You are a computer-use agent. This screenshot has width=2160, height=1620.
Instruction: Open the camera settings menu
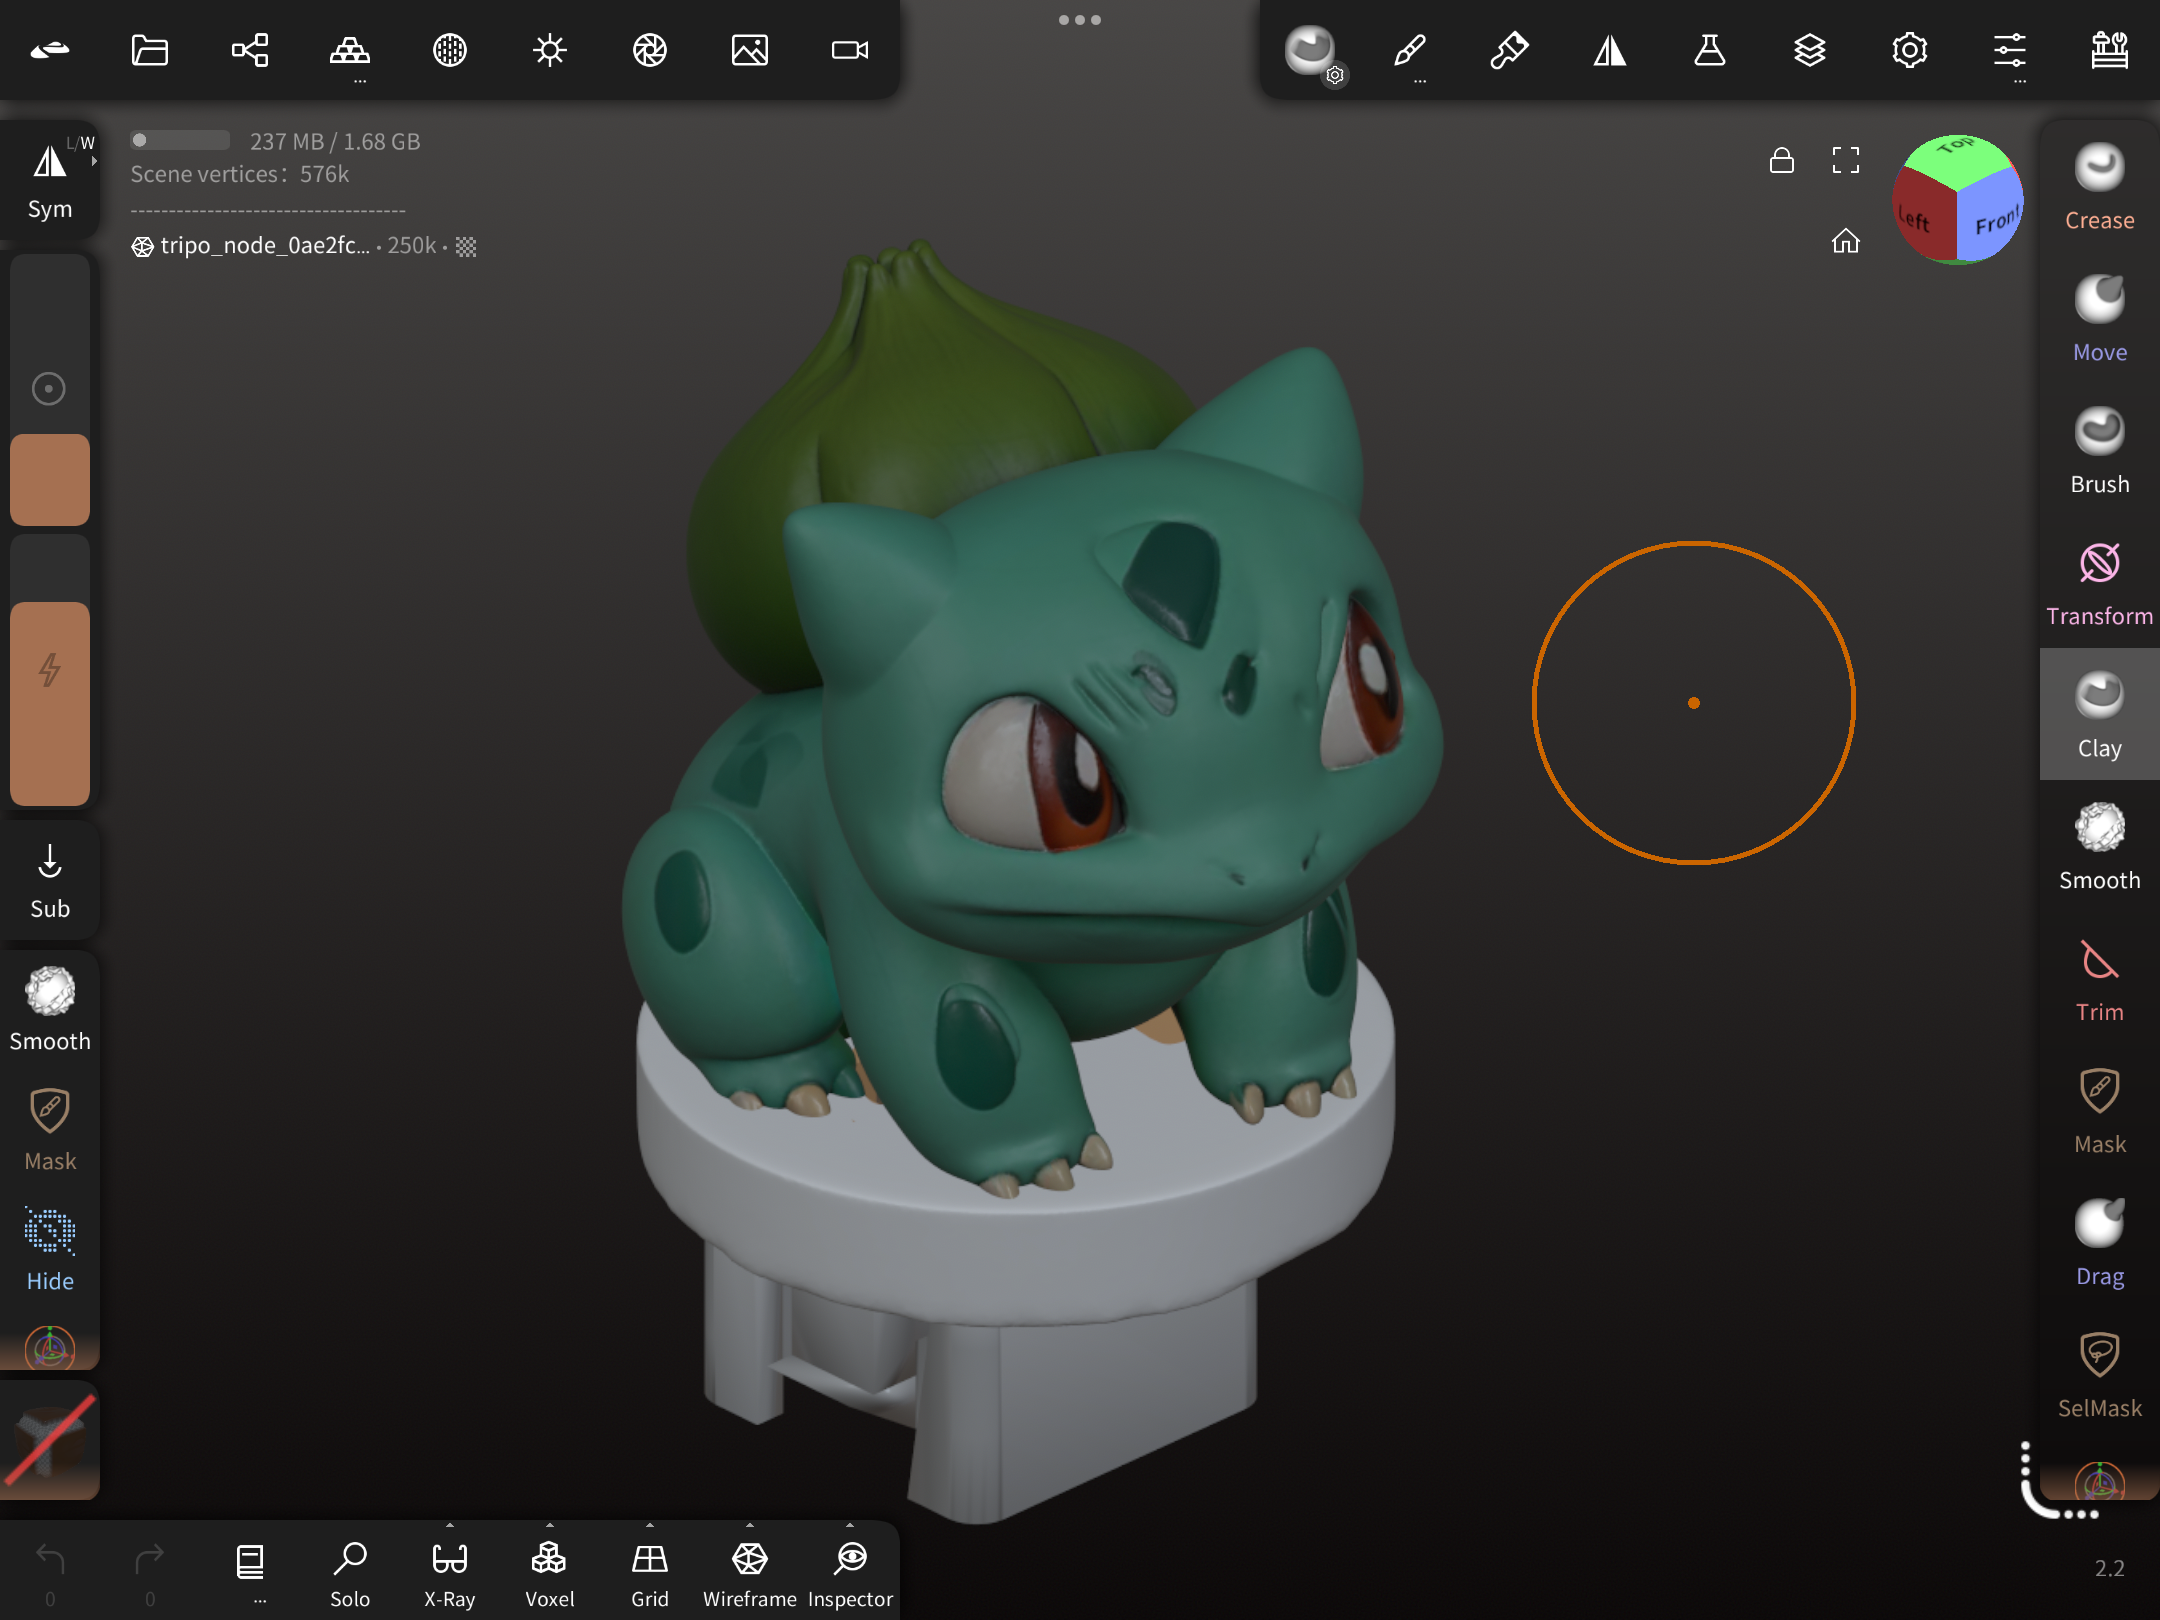(850, 50)
